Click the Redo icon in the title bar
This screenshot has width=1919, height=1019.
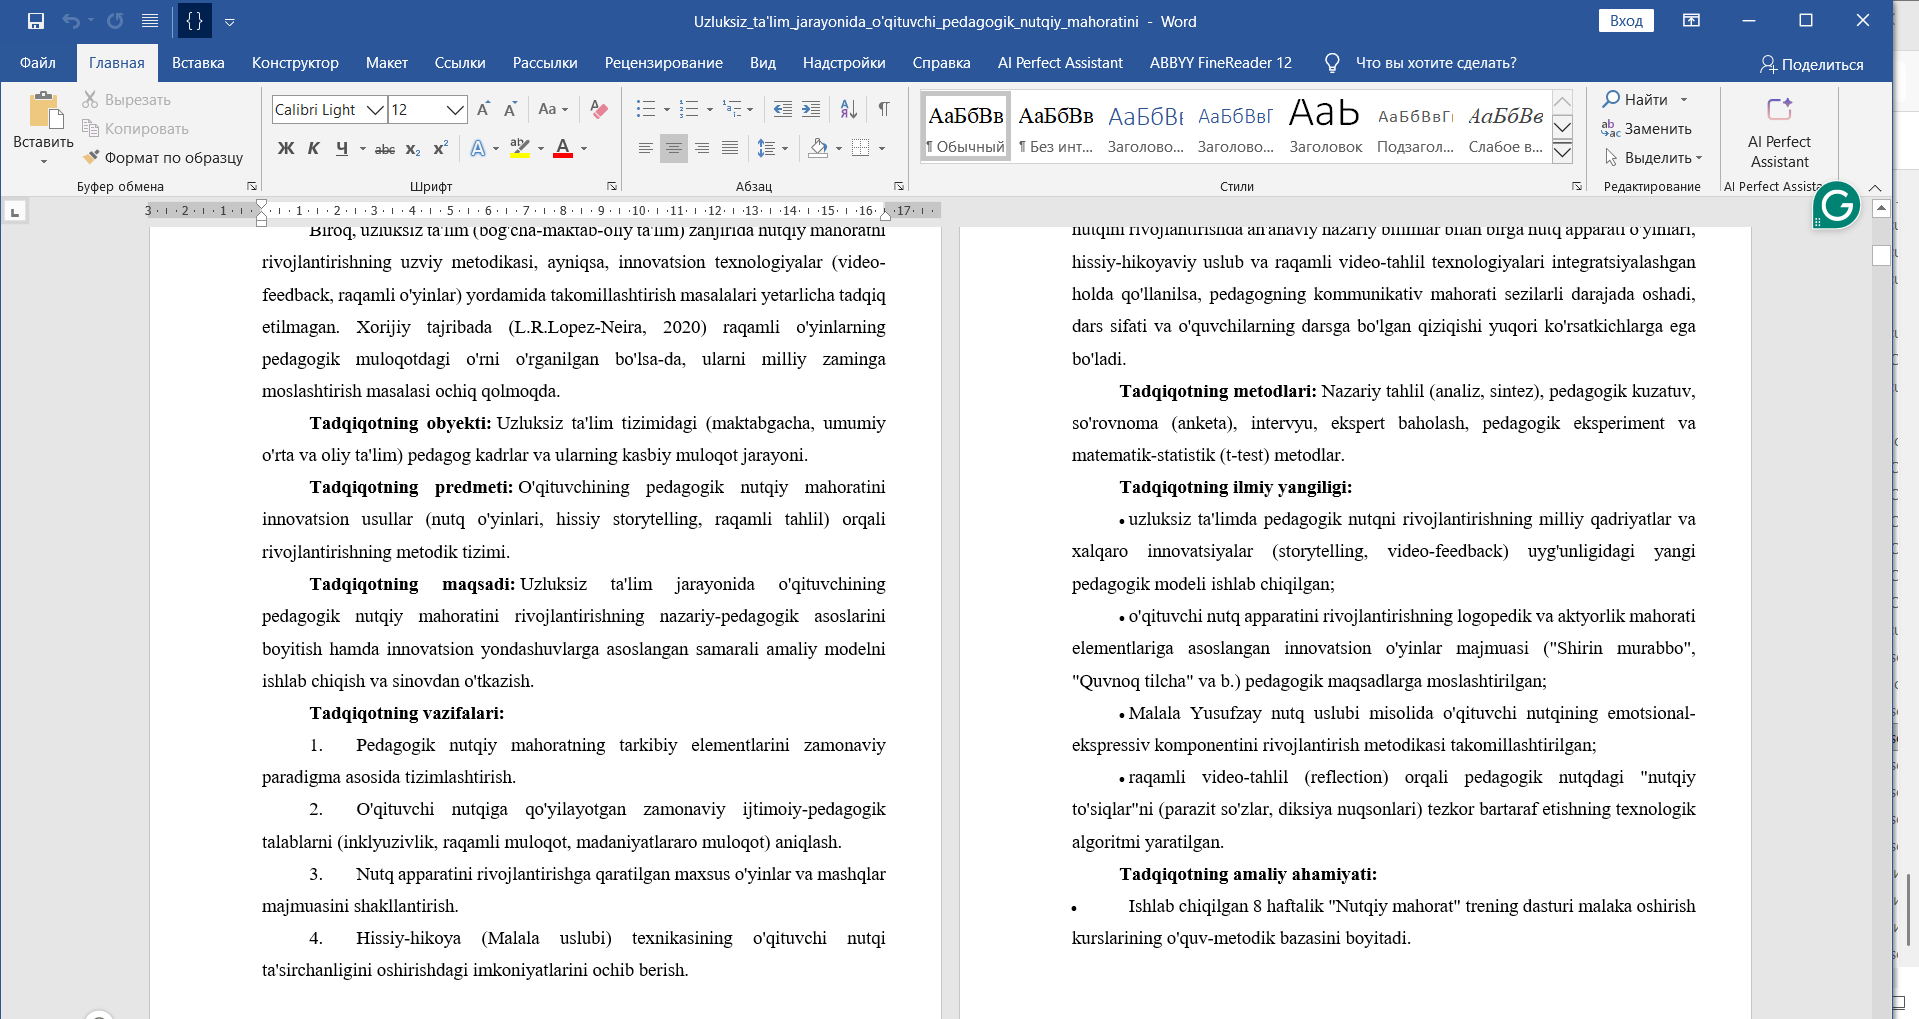coord(115,21)
